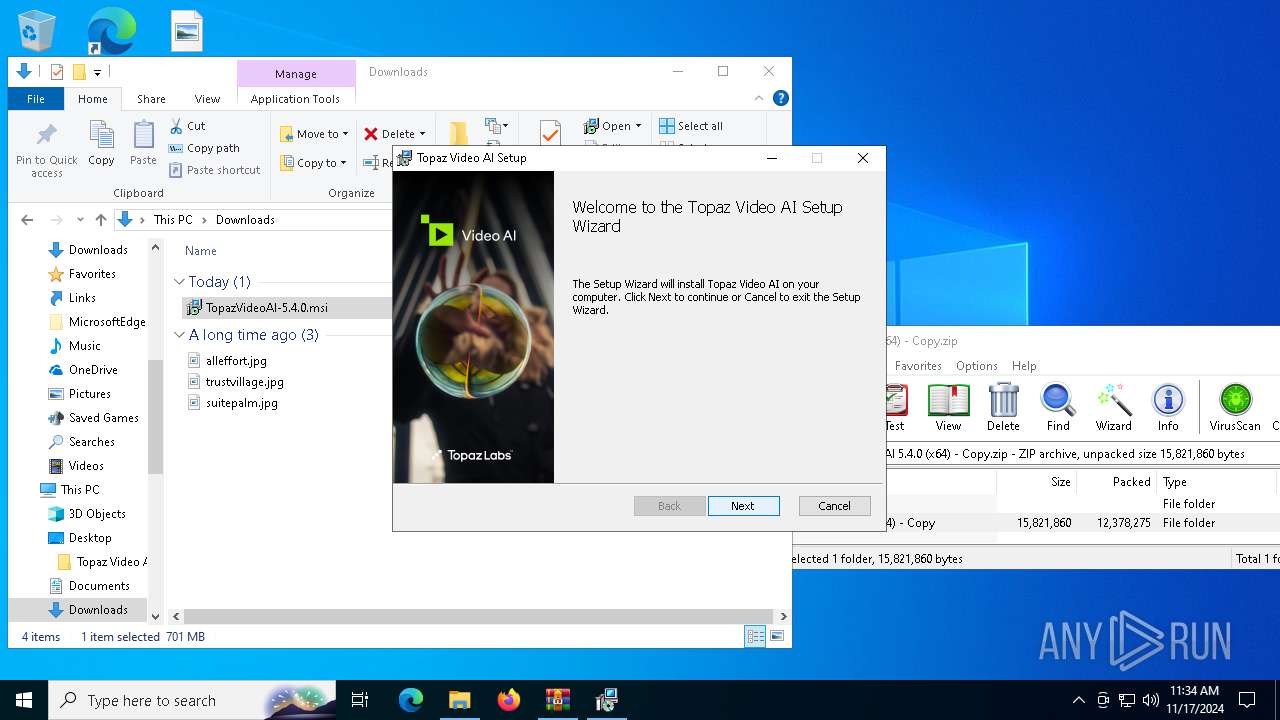Open Microsoft Edge desktop shortcut

tap(111, 30)
